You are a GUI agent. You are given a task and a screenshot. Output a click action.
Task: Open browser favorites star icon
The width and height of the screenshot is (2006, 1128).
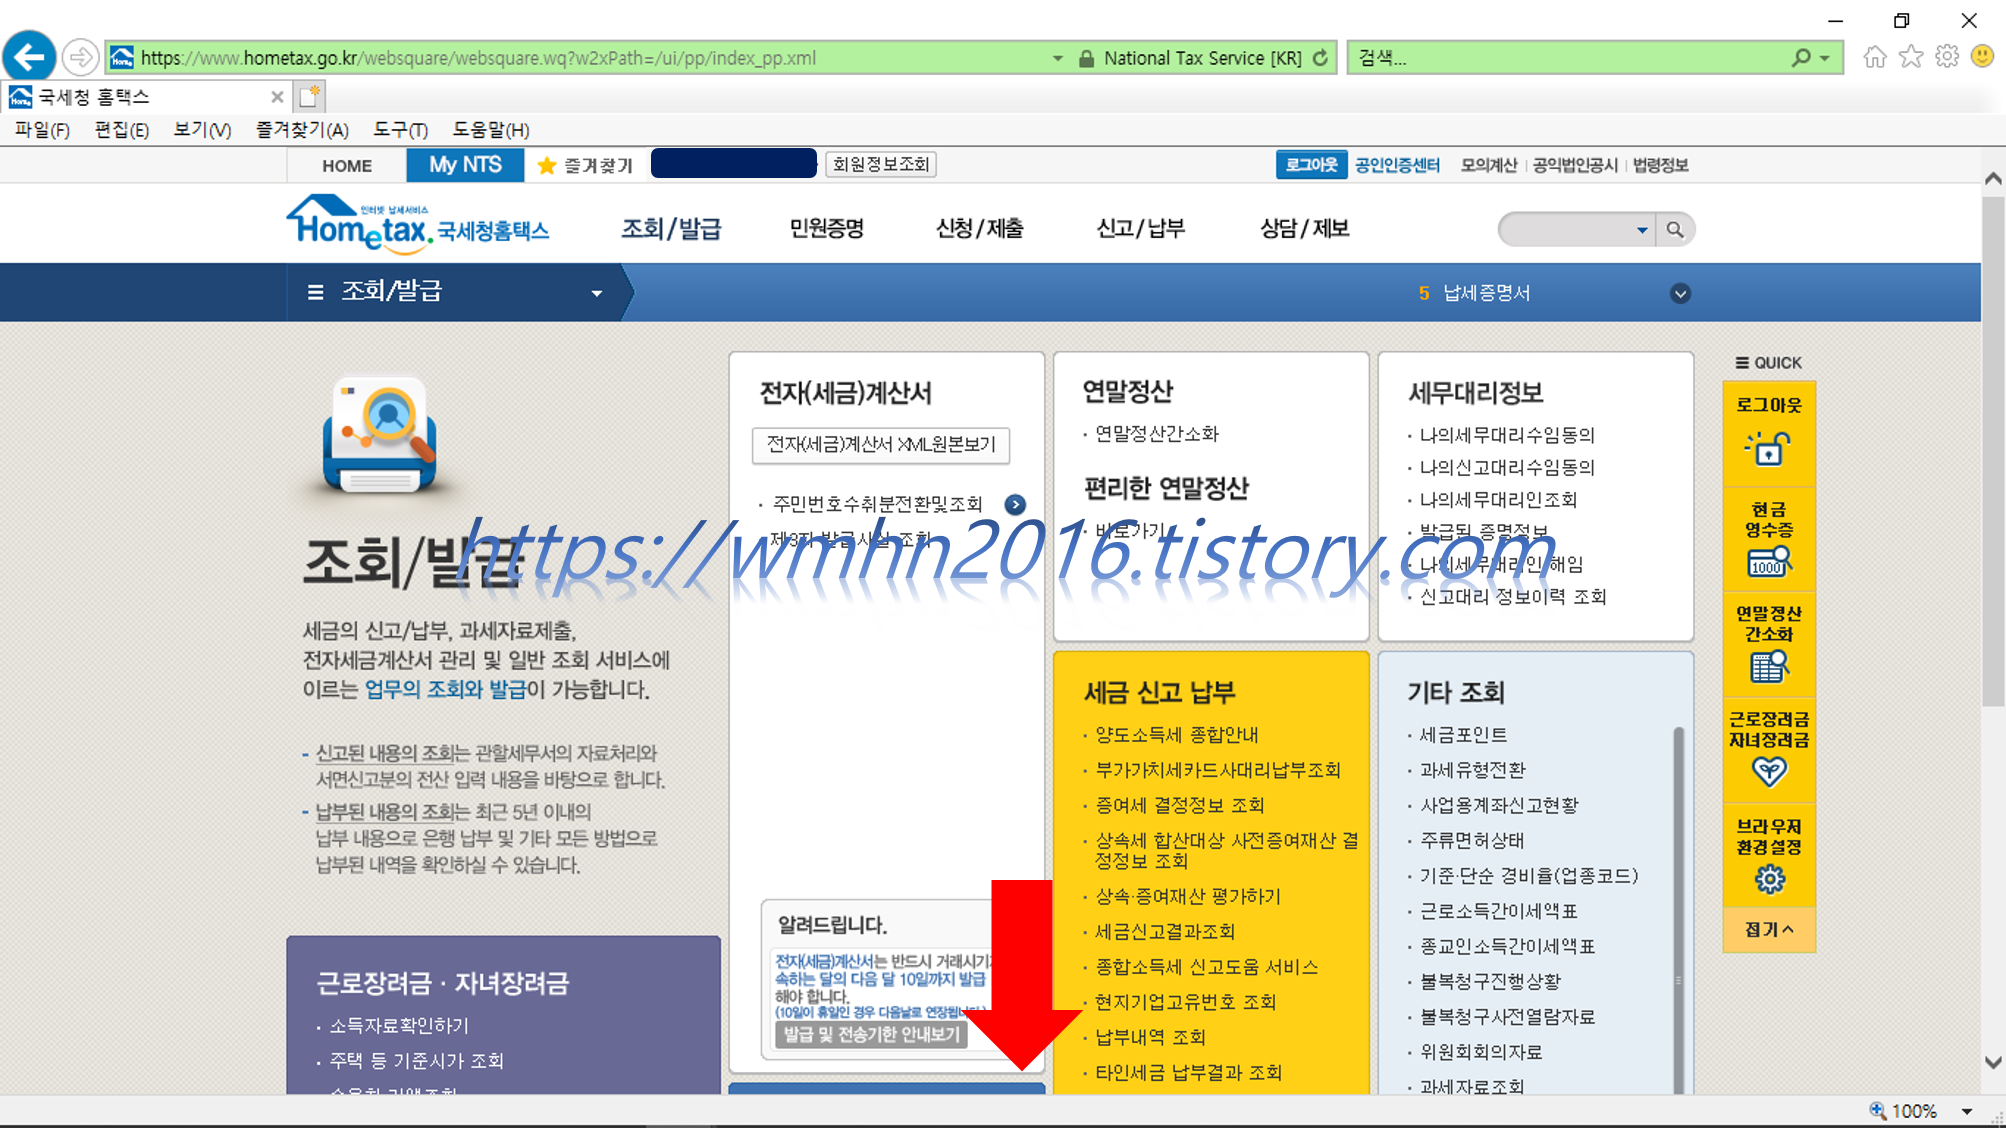point(1910,57)
